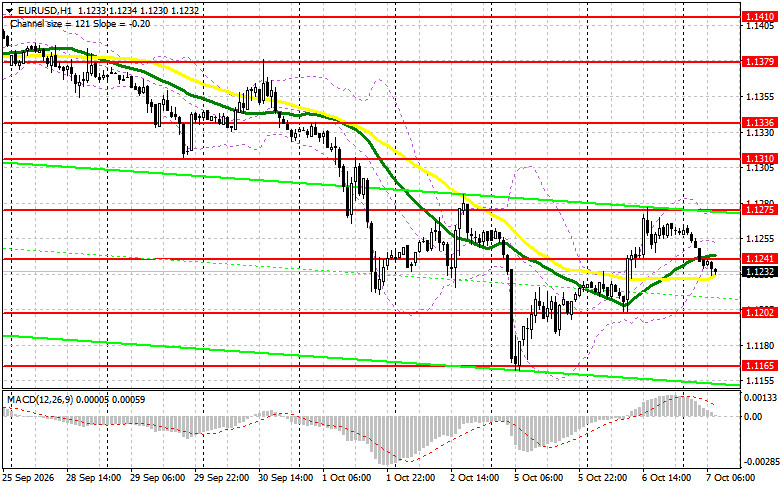Select the 1.1379 red price level label

pos(760,62)
